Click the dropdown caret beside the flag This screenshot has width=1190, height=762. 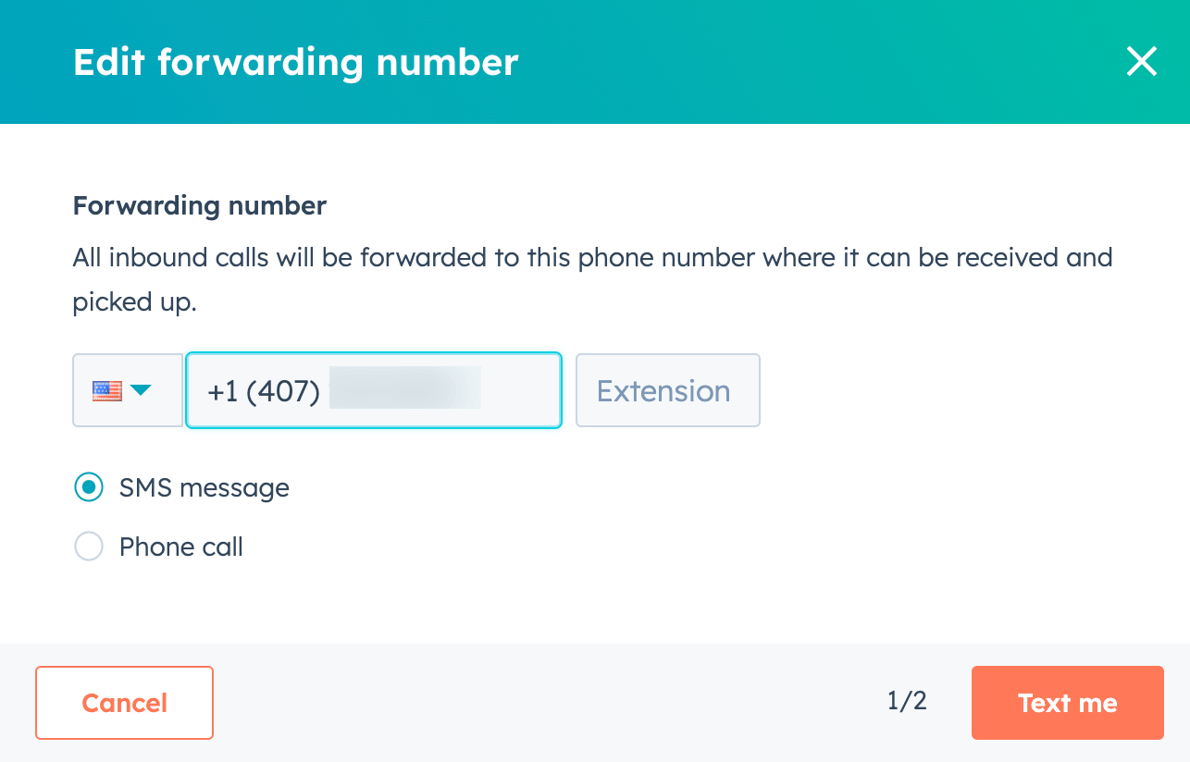[143, 390]
